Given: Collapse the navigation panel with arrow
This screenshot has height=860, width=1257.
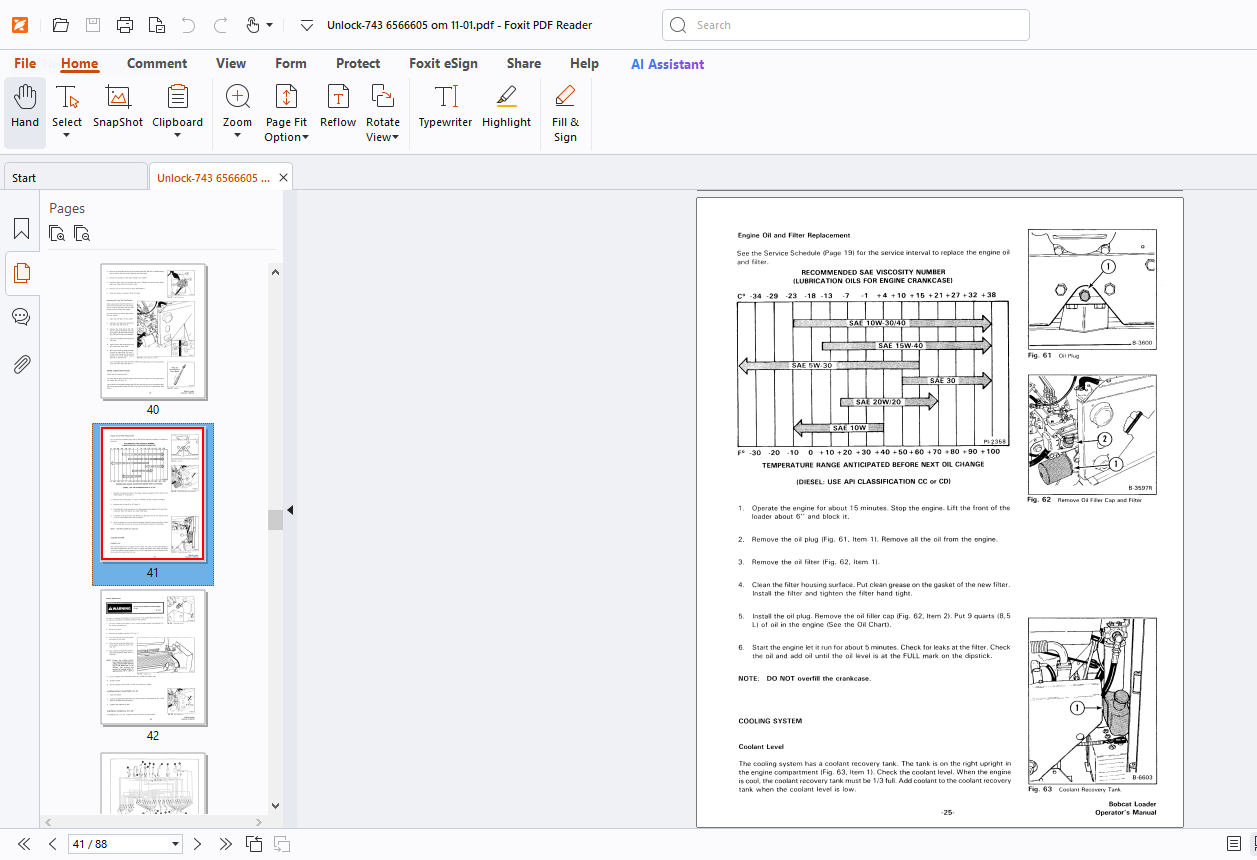Looking at the screenshot, I should point(290,510).
